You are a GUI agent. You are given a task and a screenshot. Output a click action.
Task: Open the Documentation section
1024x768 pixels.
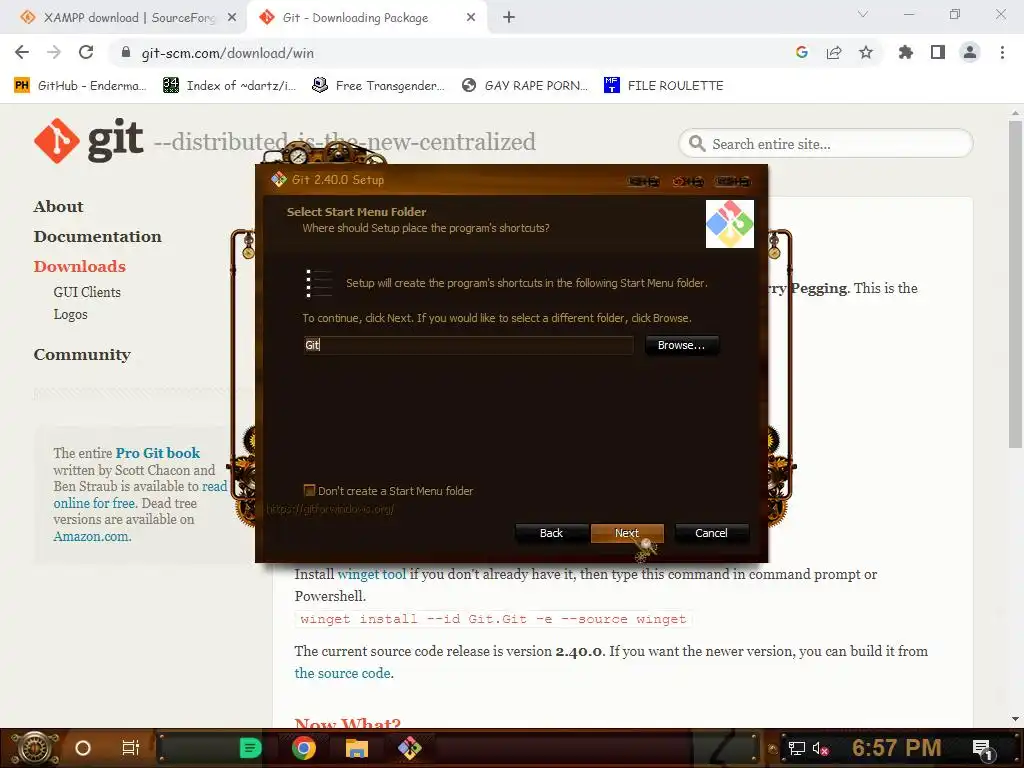[x=97, y=236]
